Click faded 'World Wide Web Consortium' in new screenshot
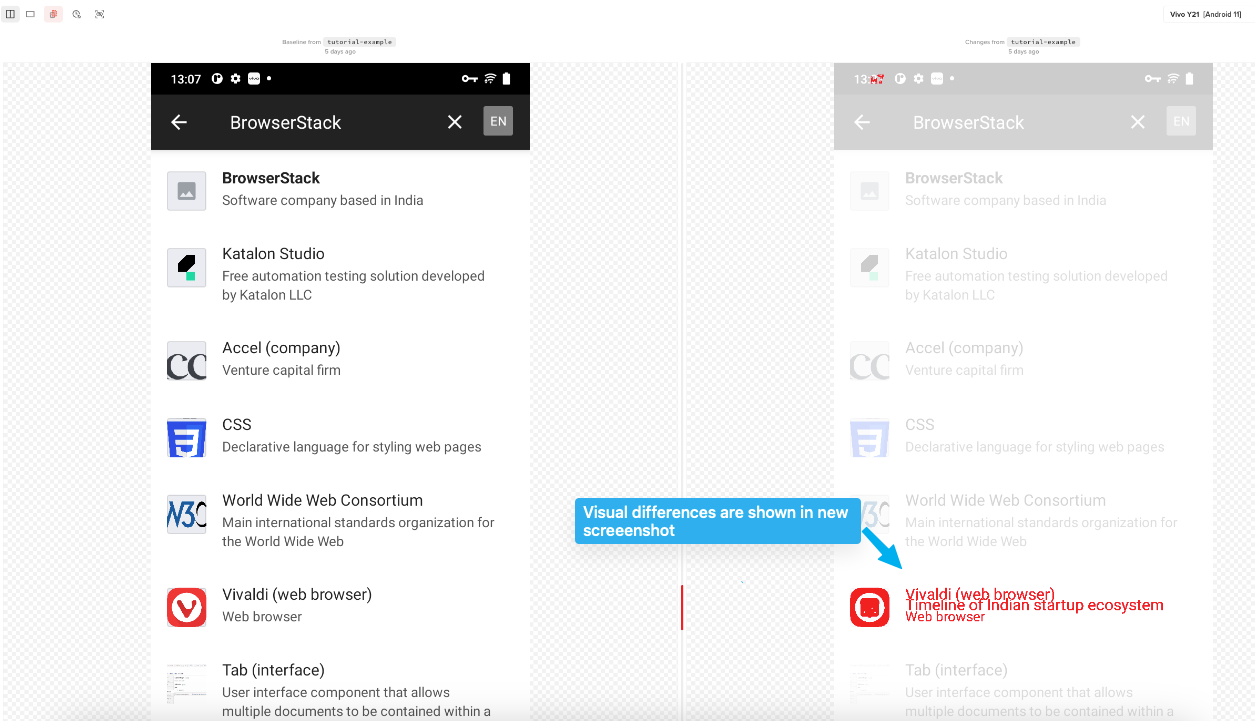Screen dimensions: 1255x721 1005,500
